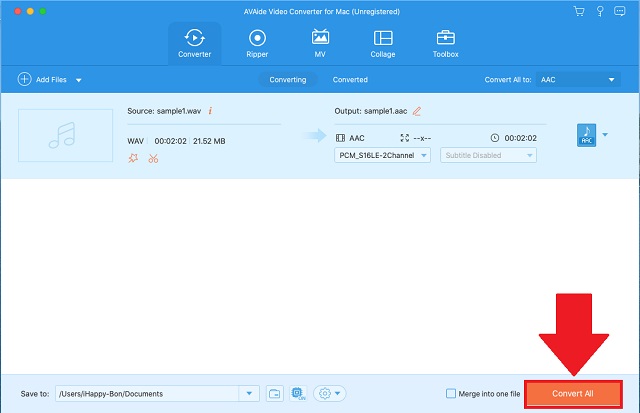Click the output duration clock icon
Screen dimensions: 640x413
pyautogui.click(x=495, y=138)
